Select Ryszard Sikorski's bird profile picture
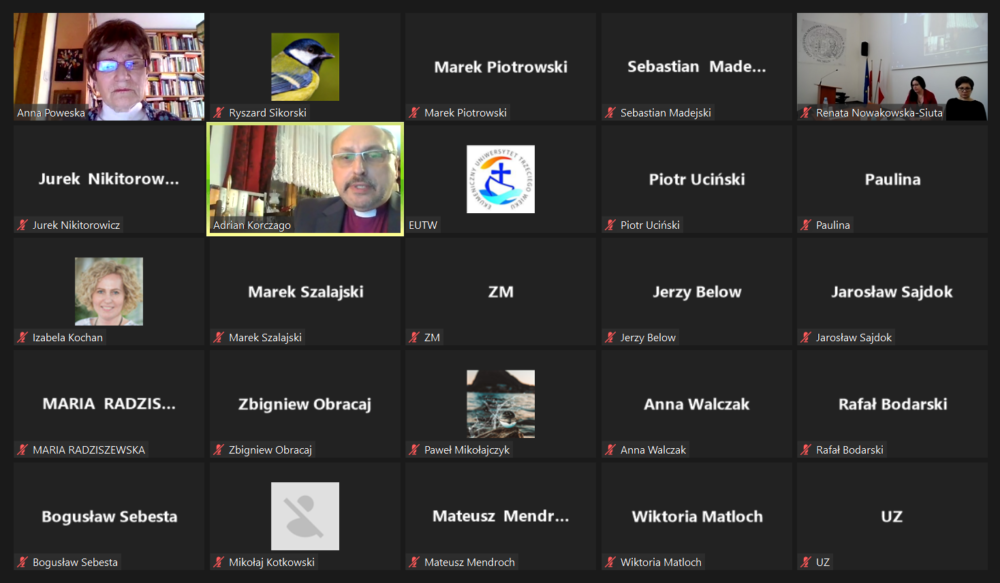The height and width of the screenshot is (583, 1000). [x=305, y=67]
